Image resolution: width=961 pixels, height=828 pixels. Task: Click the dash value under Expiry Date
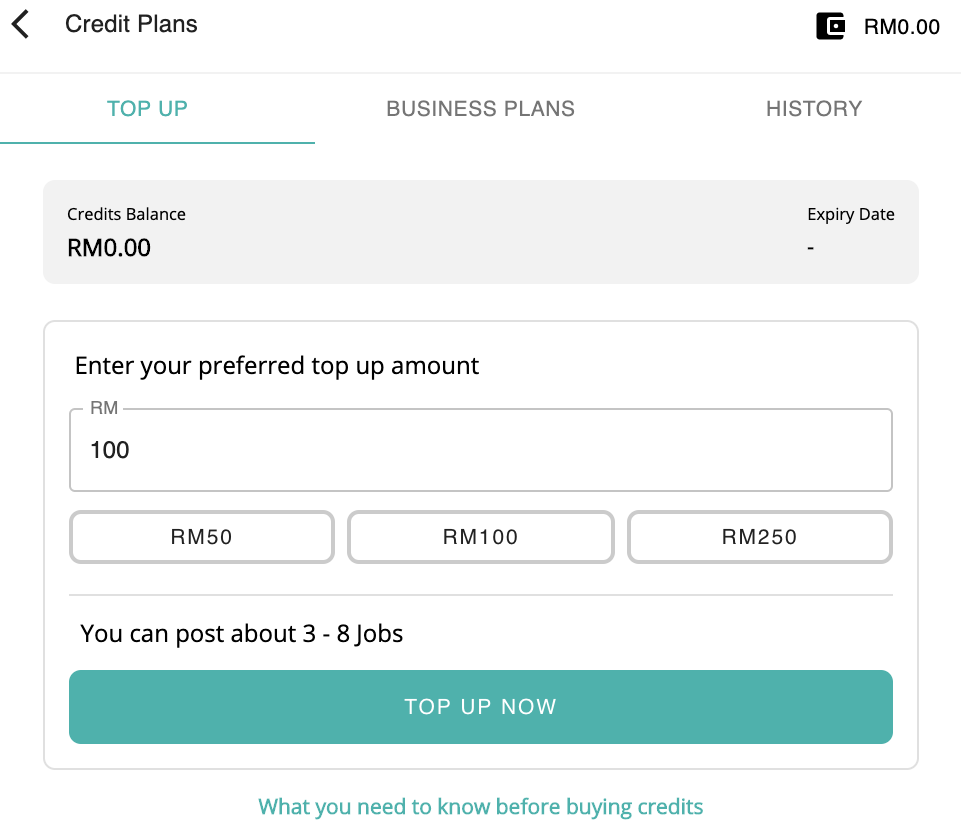810,247
